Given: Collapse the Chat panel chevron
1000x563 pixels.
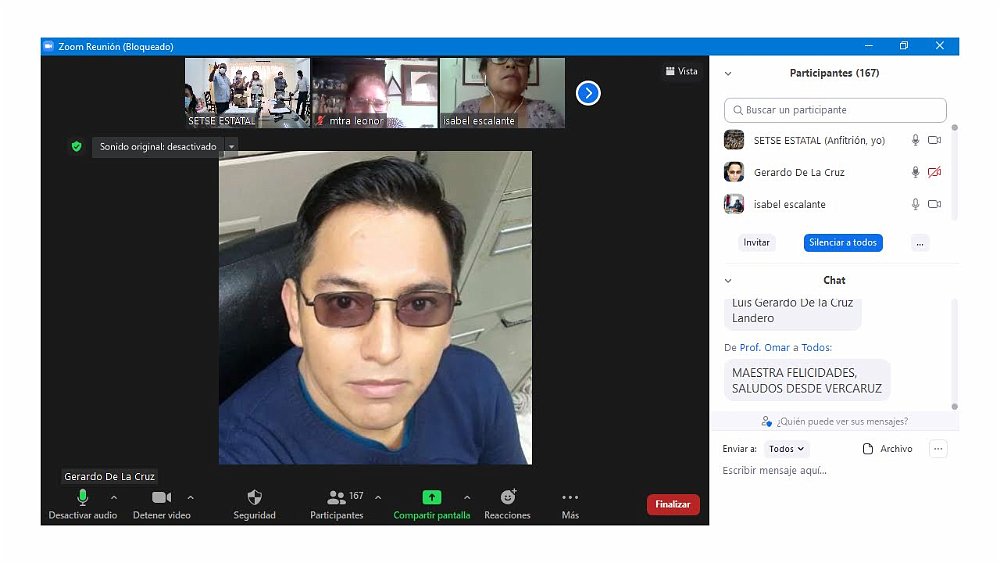Looking at the screenshot, I should (728, 281).
